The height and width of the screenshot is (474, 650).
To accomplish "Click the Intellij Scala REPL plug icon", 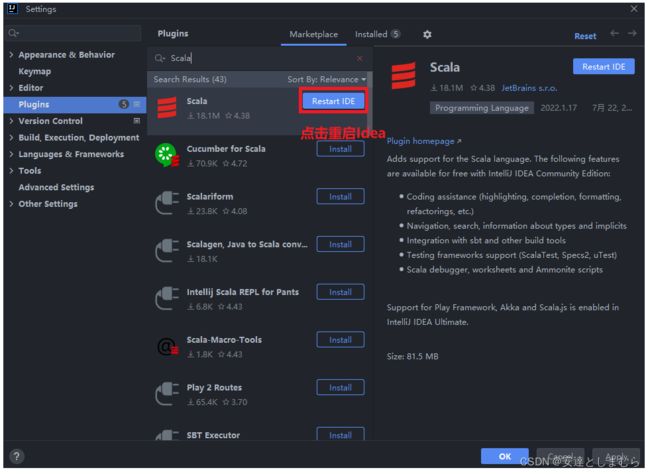I will coord(167,298).
